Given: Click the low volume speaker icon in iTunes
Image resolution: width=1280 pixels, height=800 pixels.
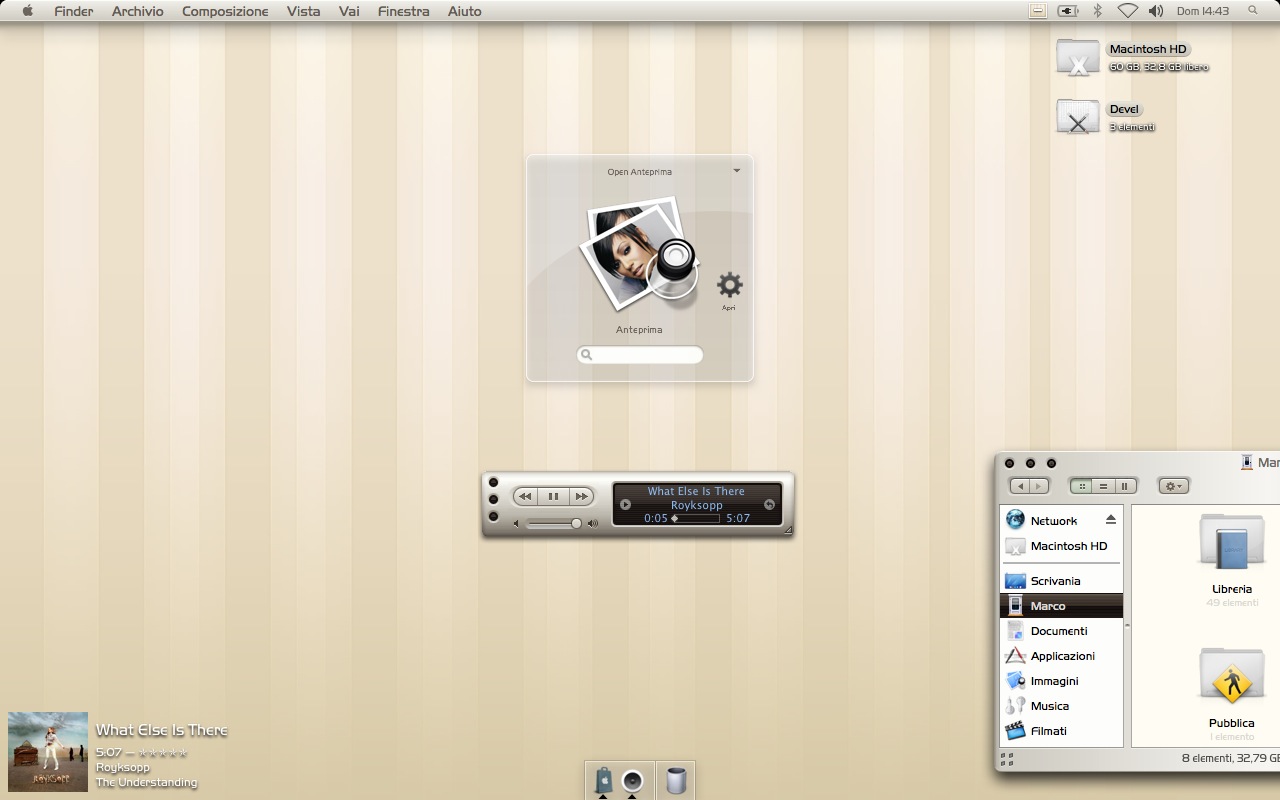Looking at the screenshot, I should (x=517, y=523).
